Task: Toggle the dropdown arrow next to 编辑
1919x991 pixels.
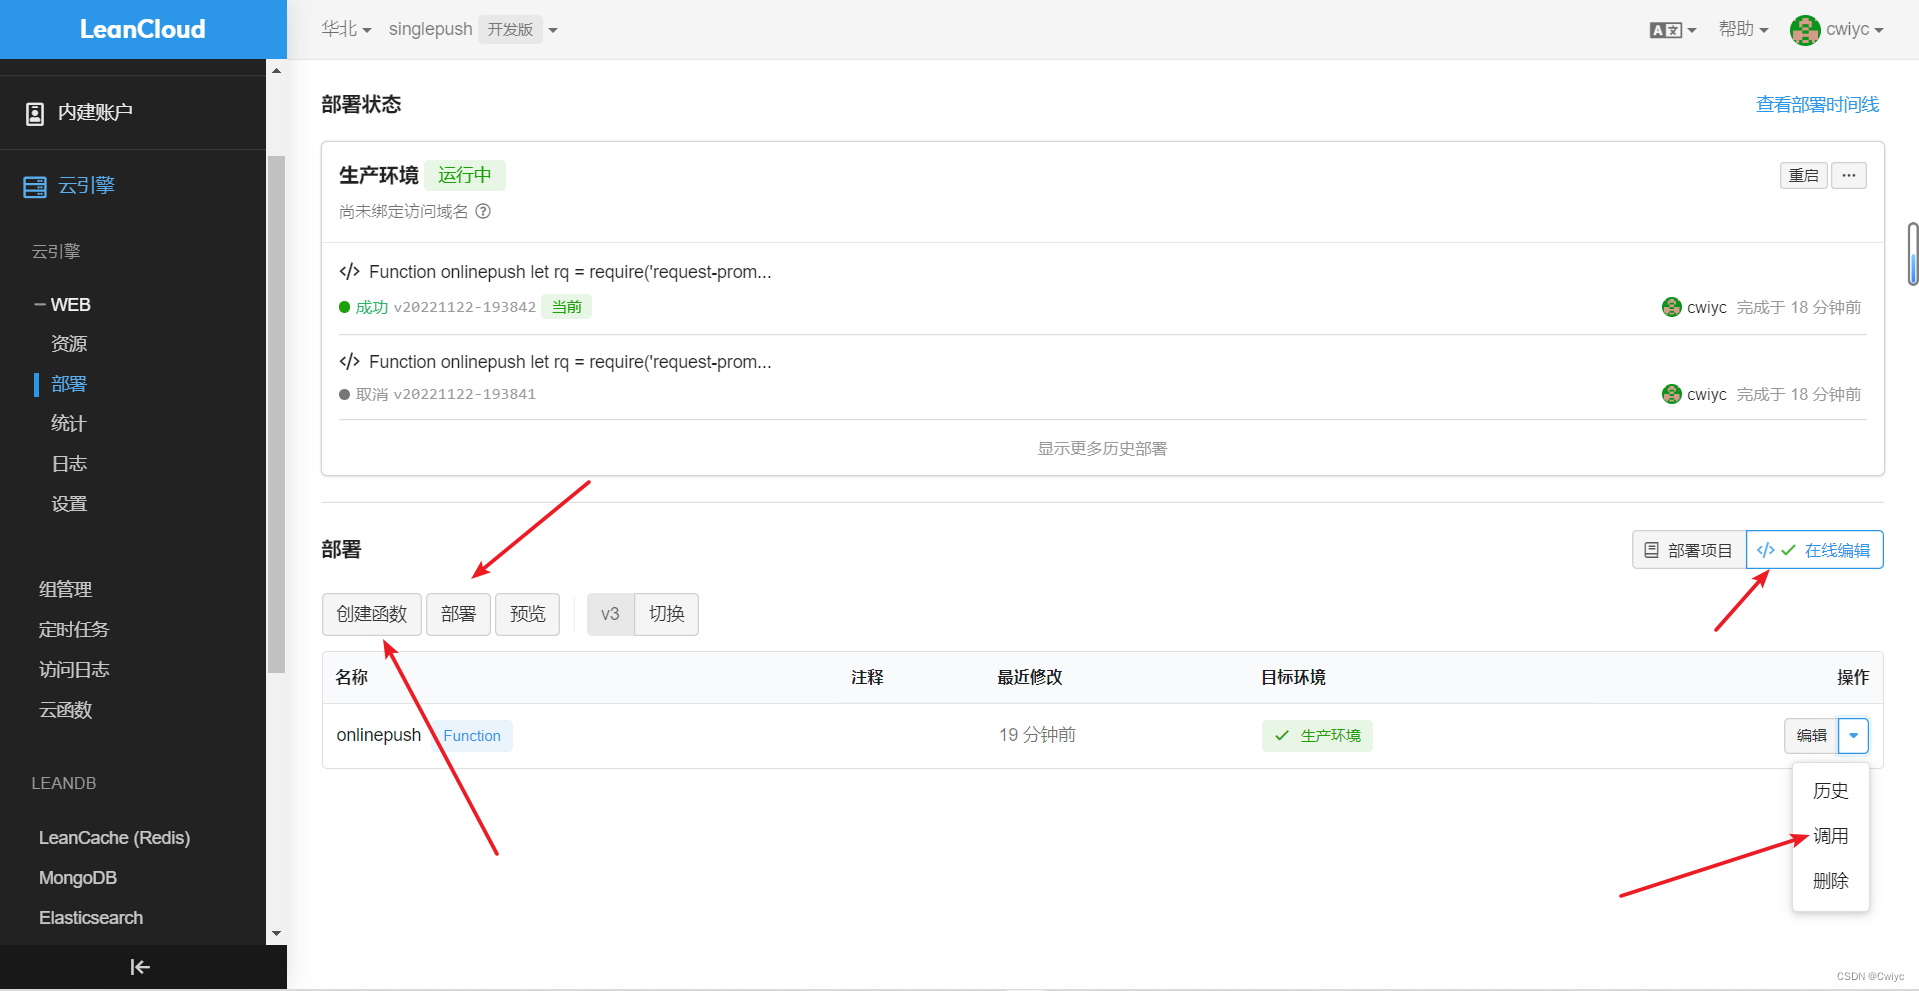Action: pos(1853,736)
